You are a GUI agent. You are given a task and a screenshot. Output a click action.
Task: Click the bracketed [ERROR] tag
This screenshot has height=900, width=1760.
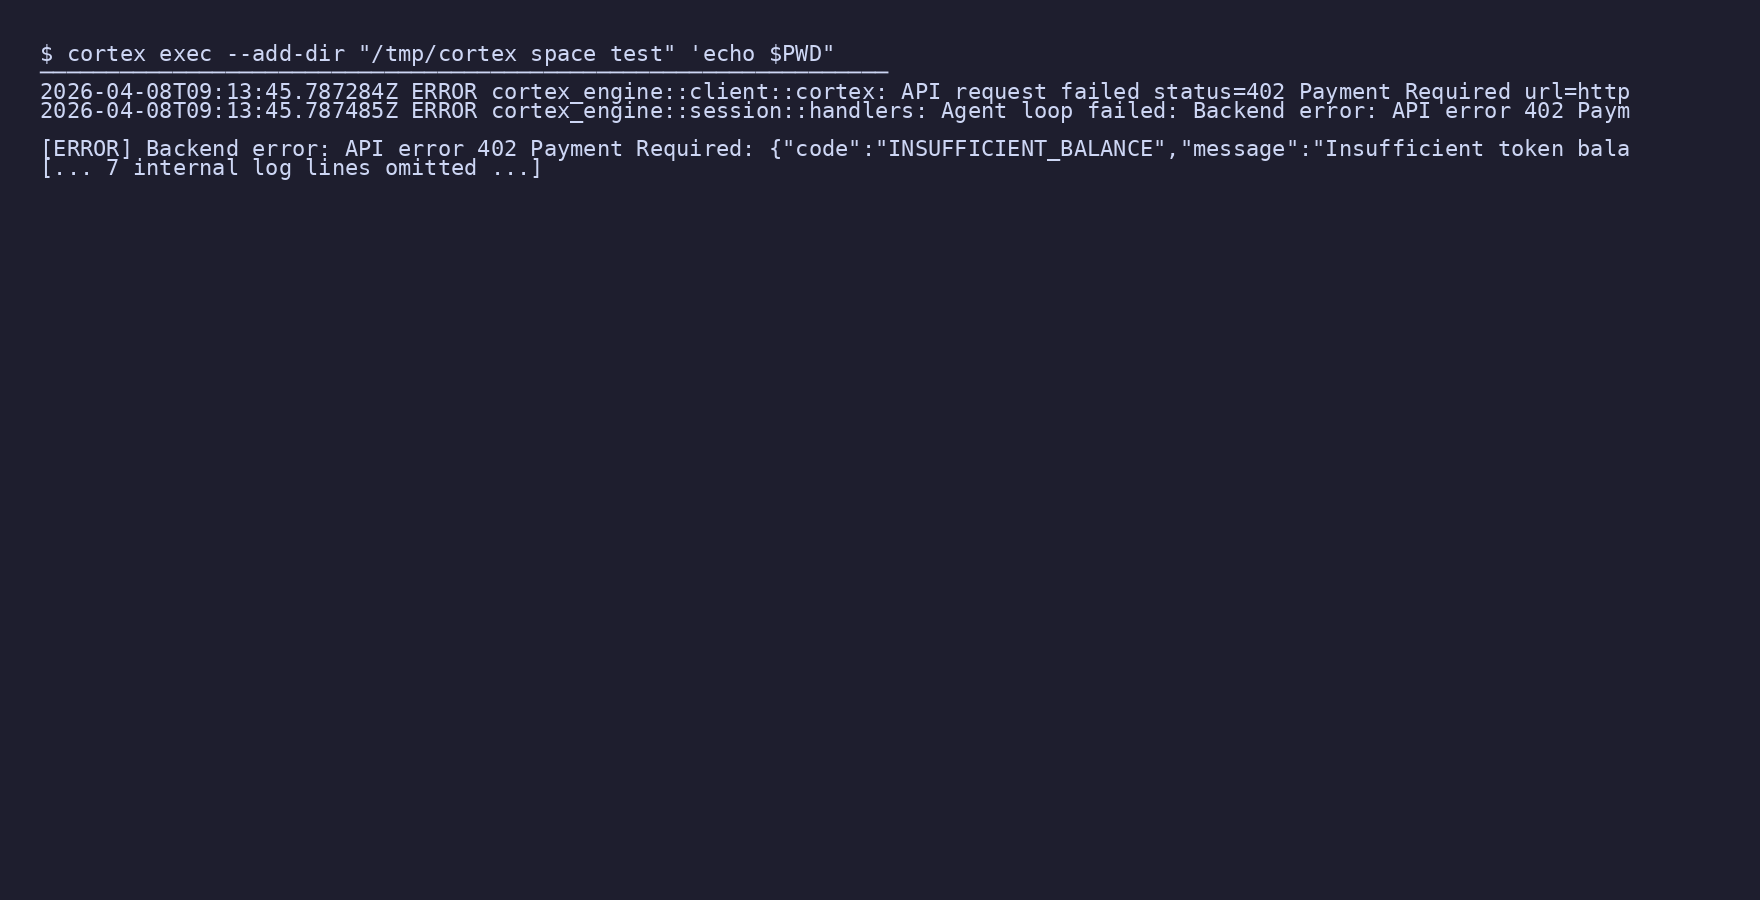[x=86, y=149]
